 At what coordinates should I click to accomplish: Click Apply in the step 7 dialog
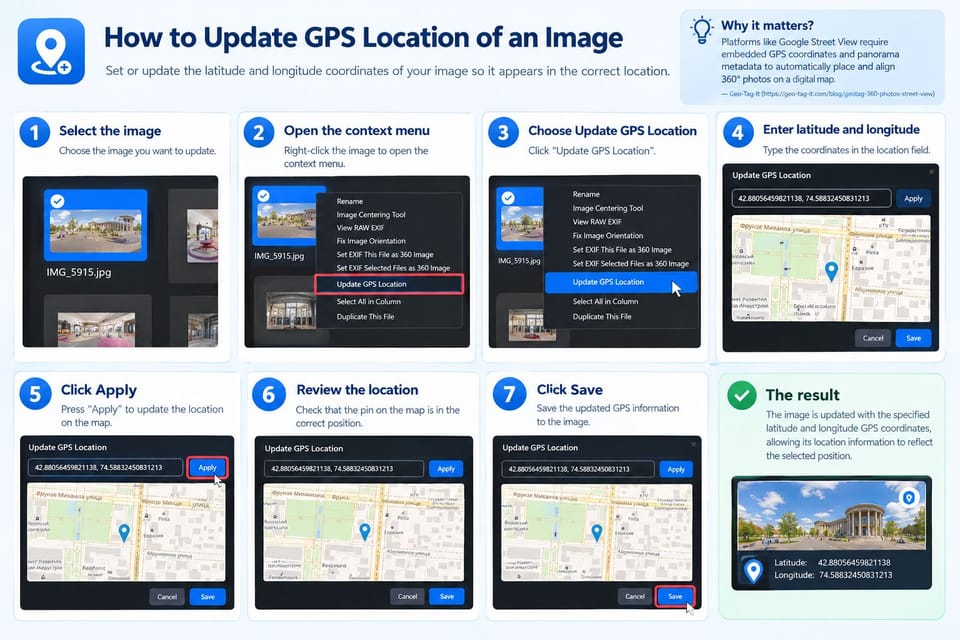coord(676,469)
